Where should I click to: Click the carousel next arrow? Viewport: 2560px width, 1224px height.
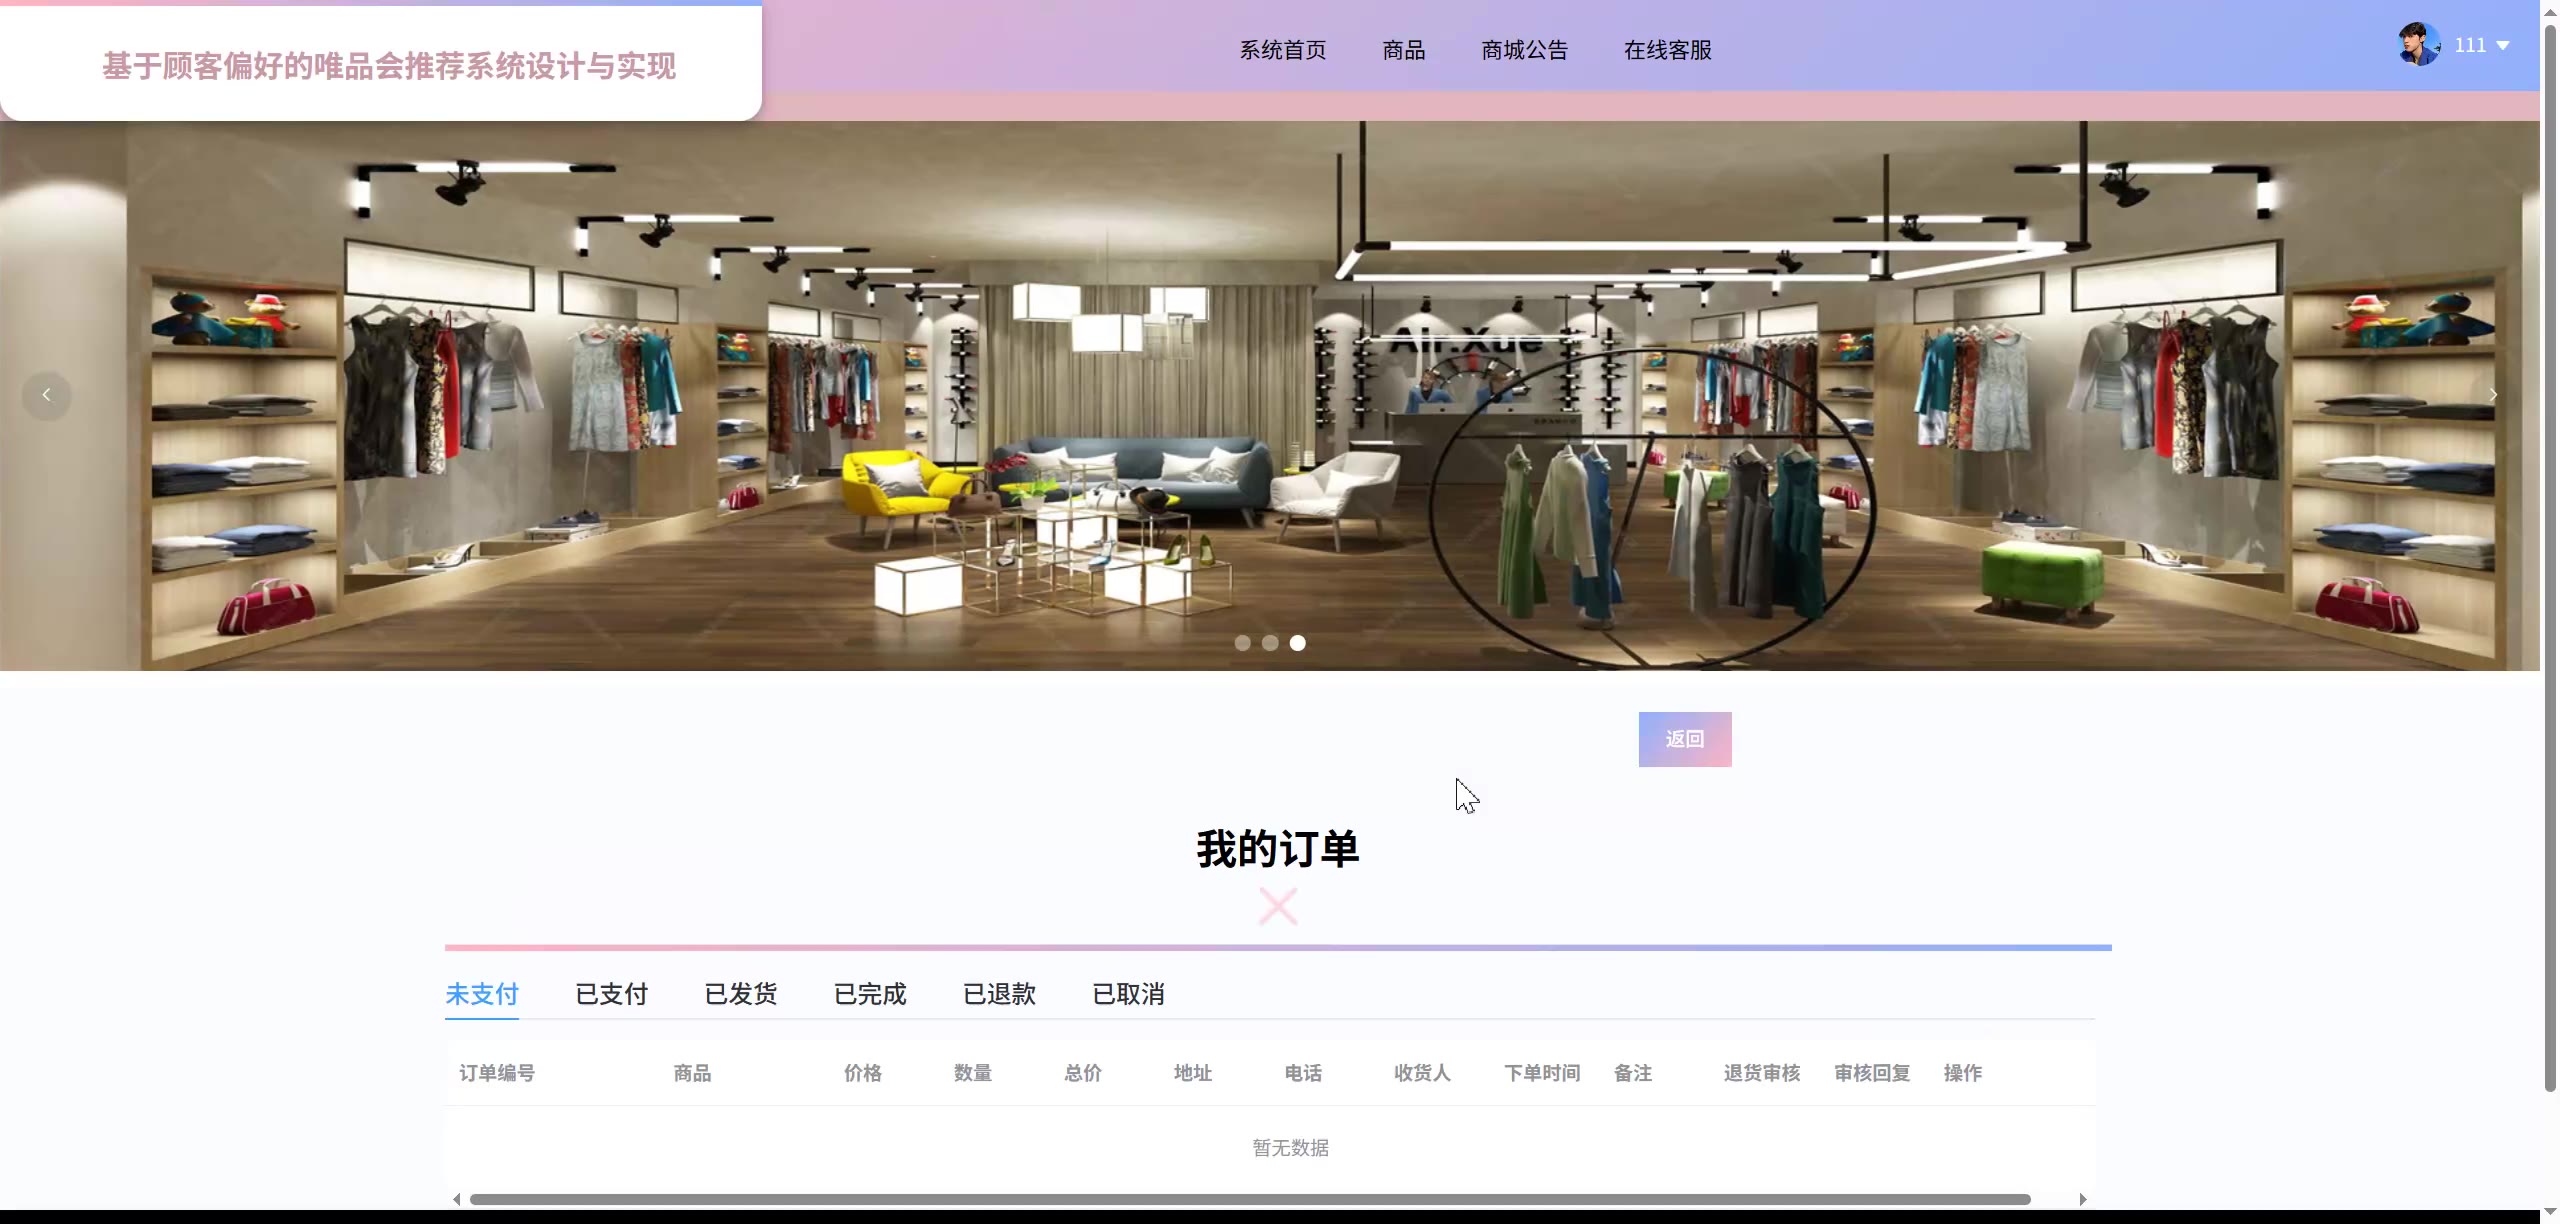2493,395
